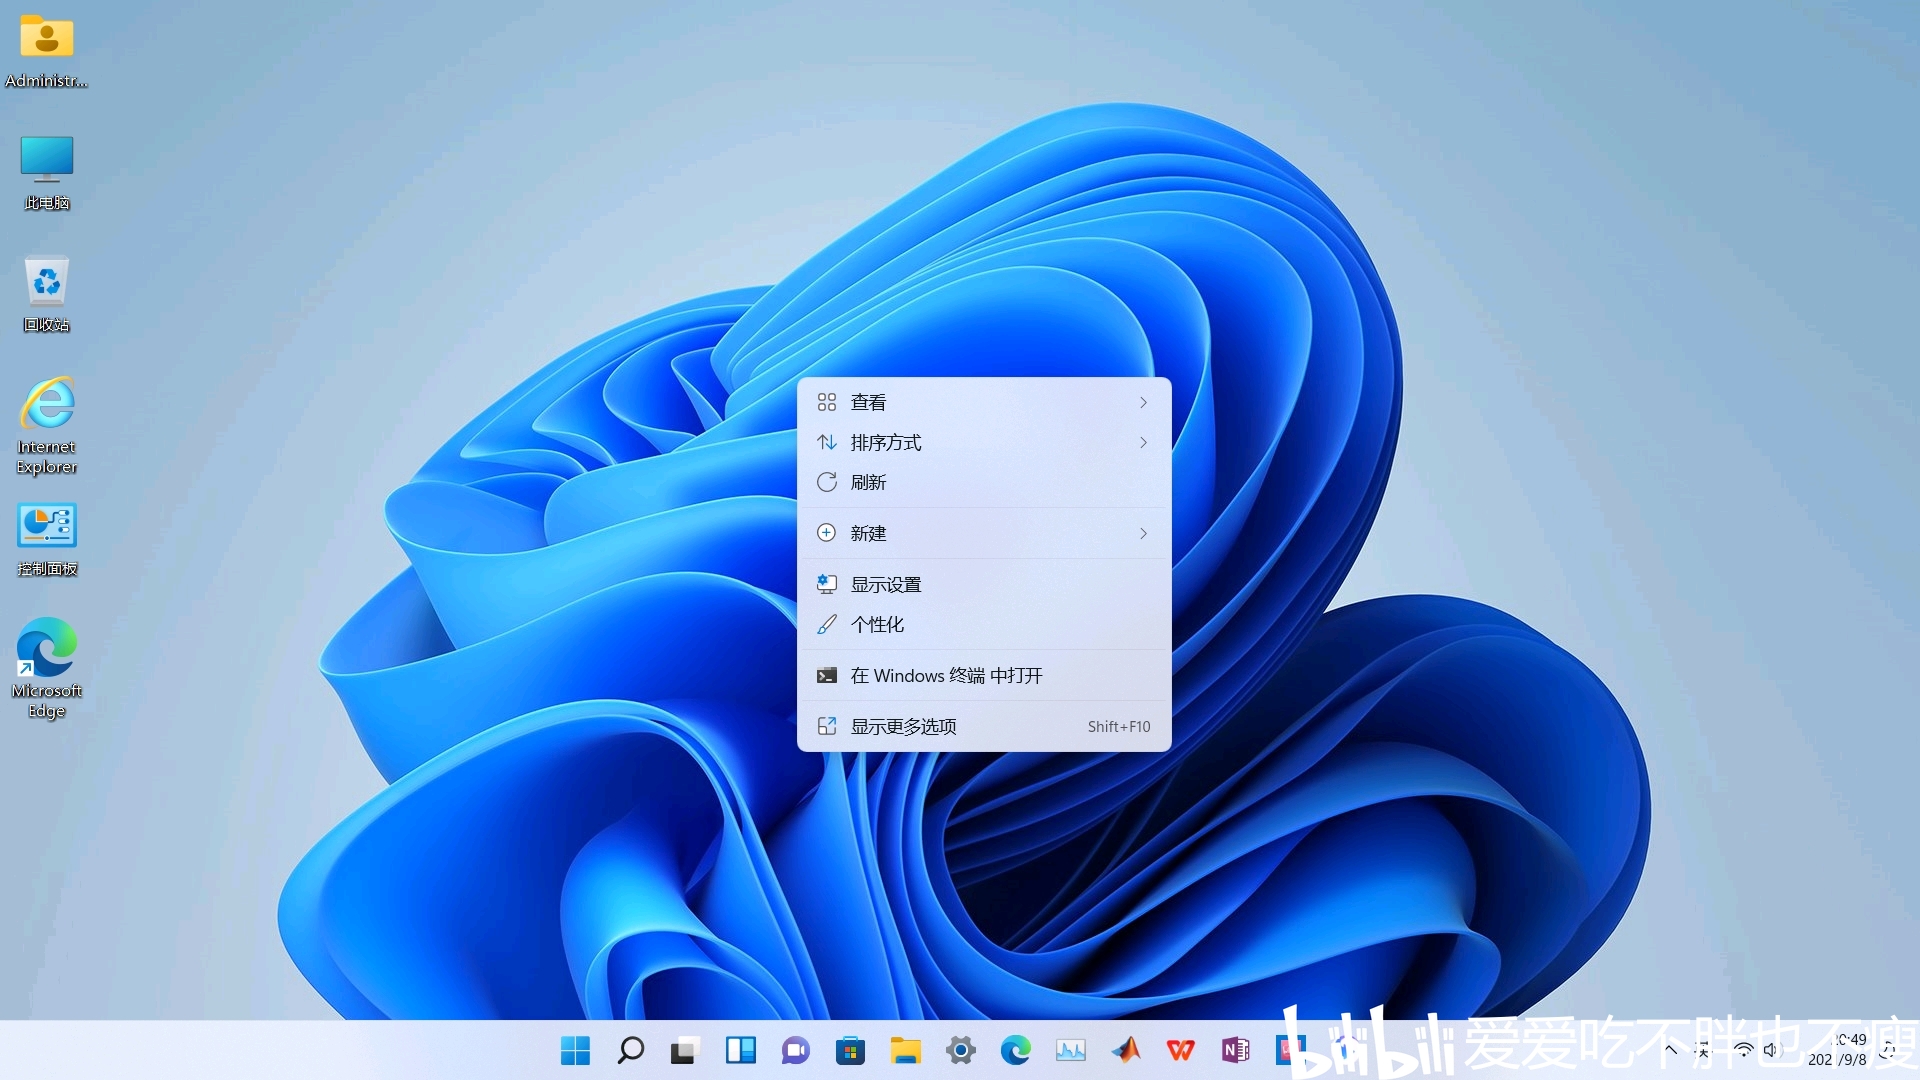Open the Widgets panel from taskbar
The width and height of the screenshot is (1920, 1080).
[x=740, y=1050]
